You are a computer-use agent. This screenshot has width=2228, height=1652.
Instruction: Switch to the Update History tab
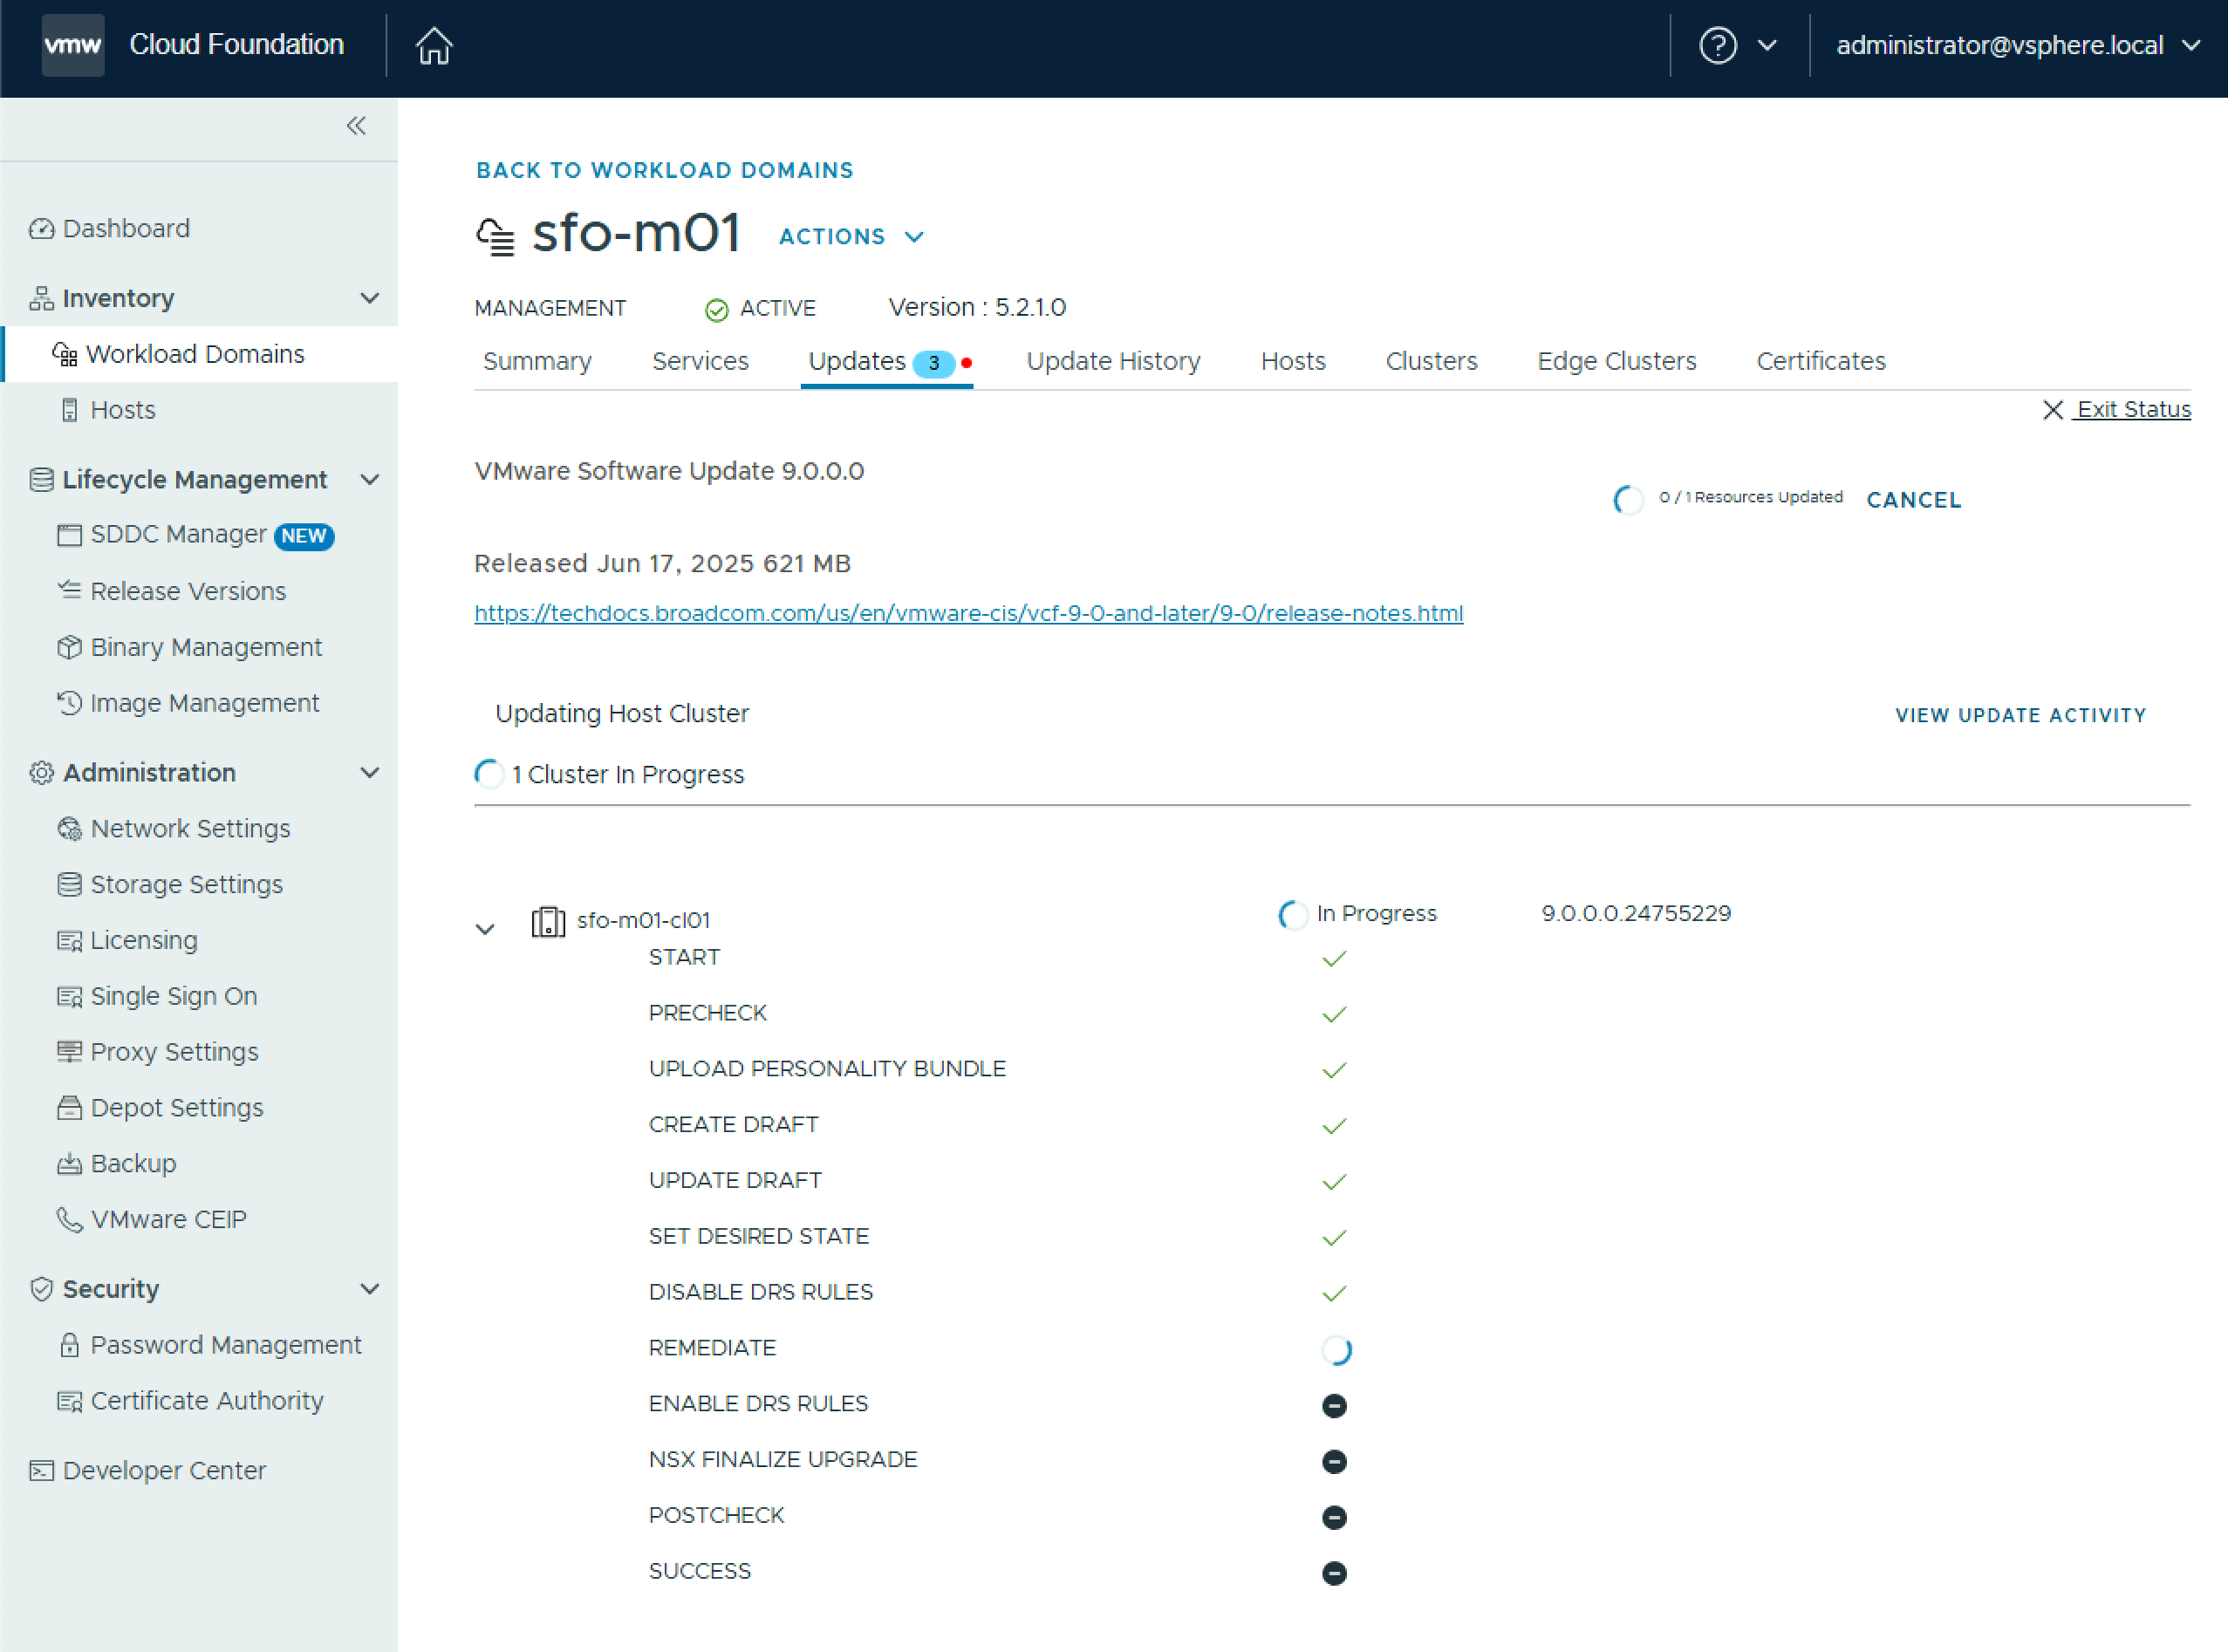[x=1112, y=361]
